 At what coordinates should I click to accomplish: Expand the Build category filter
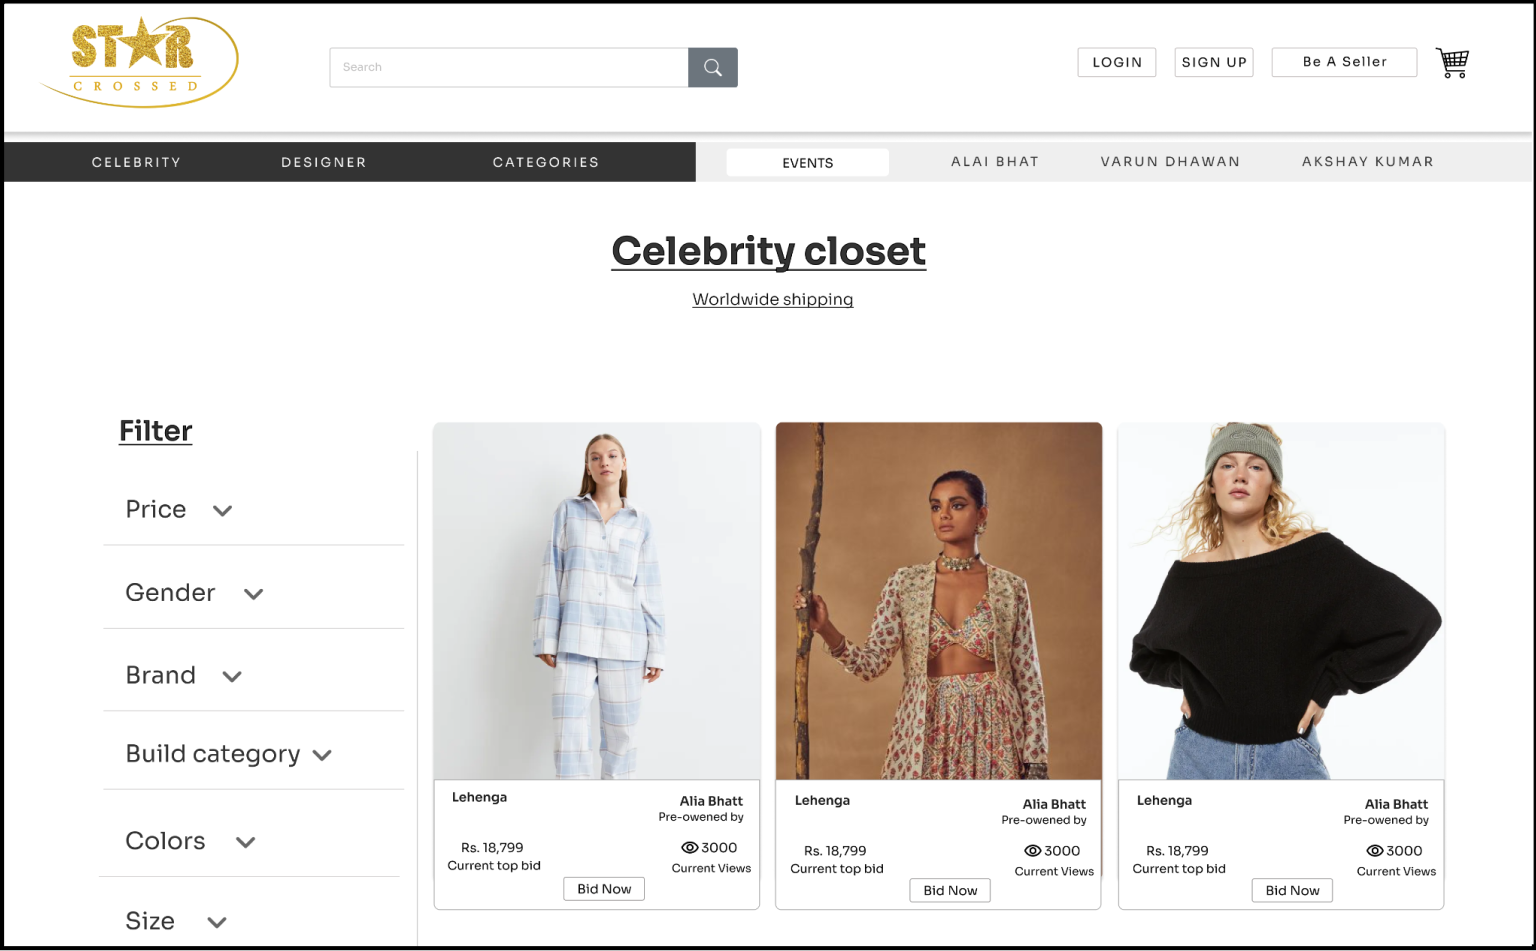(321, 755)
